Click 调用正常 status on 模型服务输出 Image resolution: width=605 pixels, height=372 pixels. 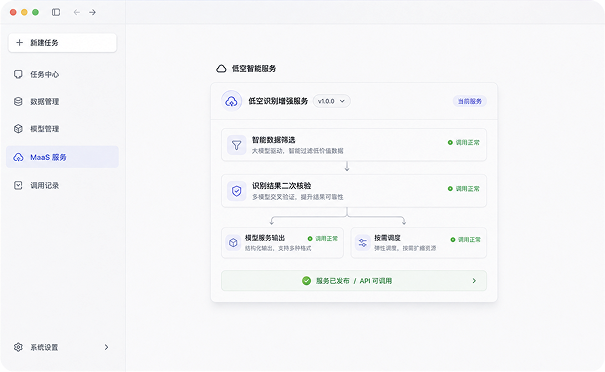[323, 238]
